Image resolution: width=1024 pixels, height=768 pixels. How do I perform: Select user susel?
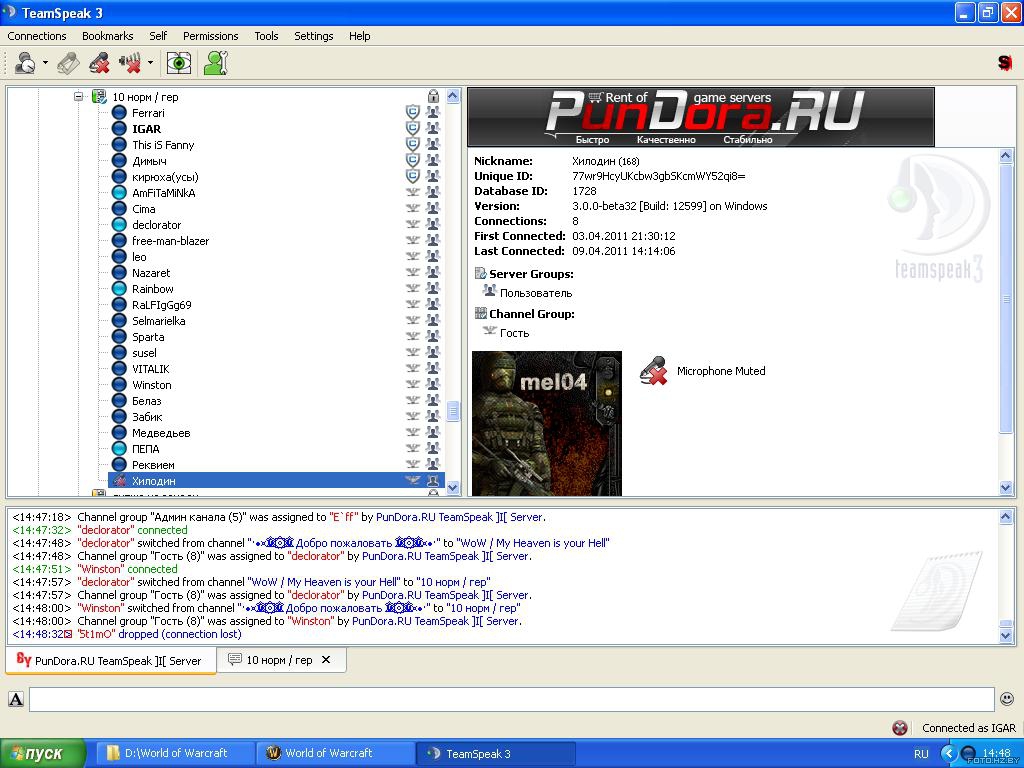point(144,353)
